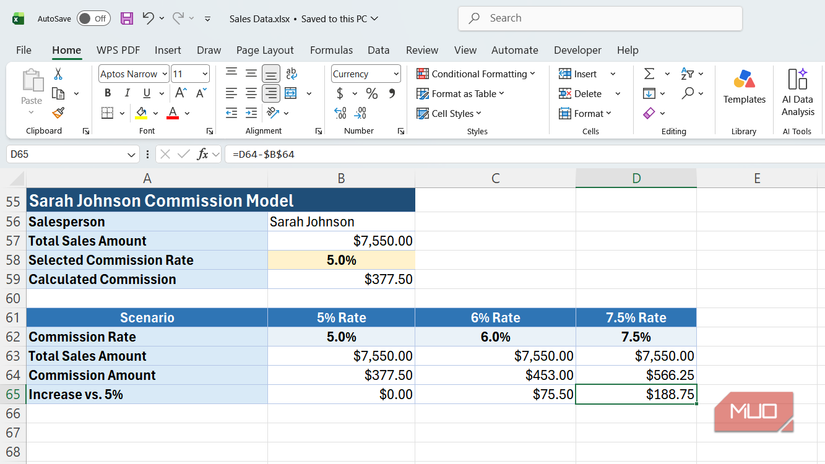Toggle Underline formatting
The image size is (825, 464).
click(x=147, y=93)
